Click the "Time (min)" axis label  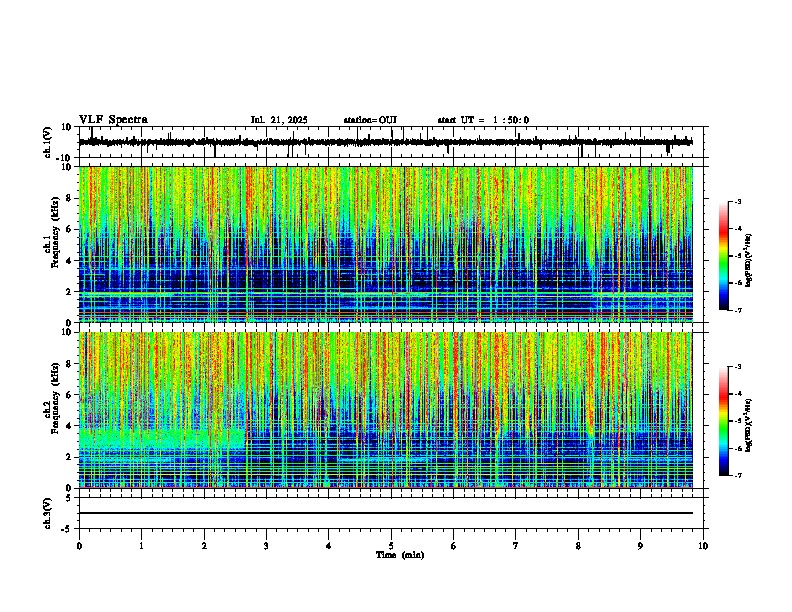[400, 555]
